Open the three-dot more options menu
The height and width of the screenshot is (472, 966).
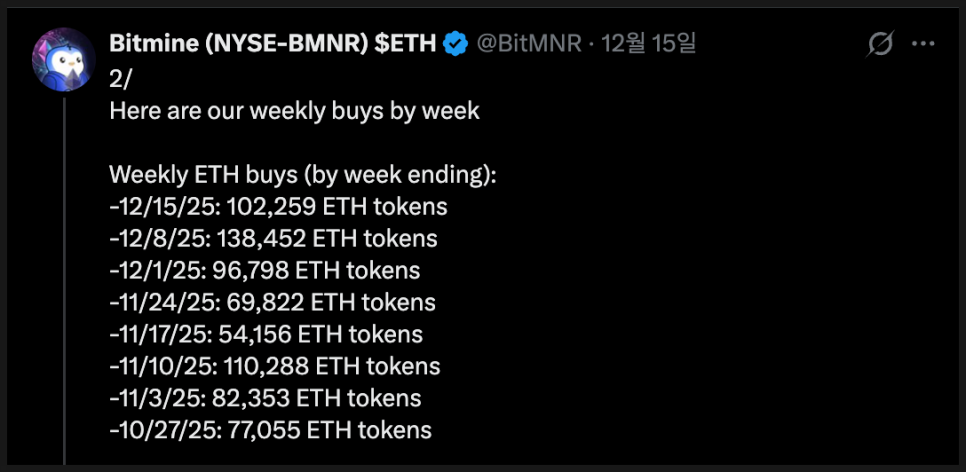click(925, 45)
